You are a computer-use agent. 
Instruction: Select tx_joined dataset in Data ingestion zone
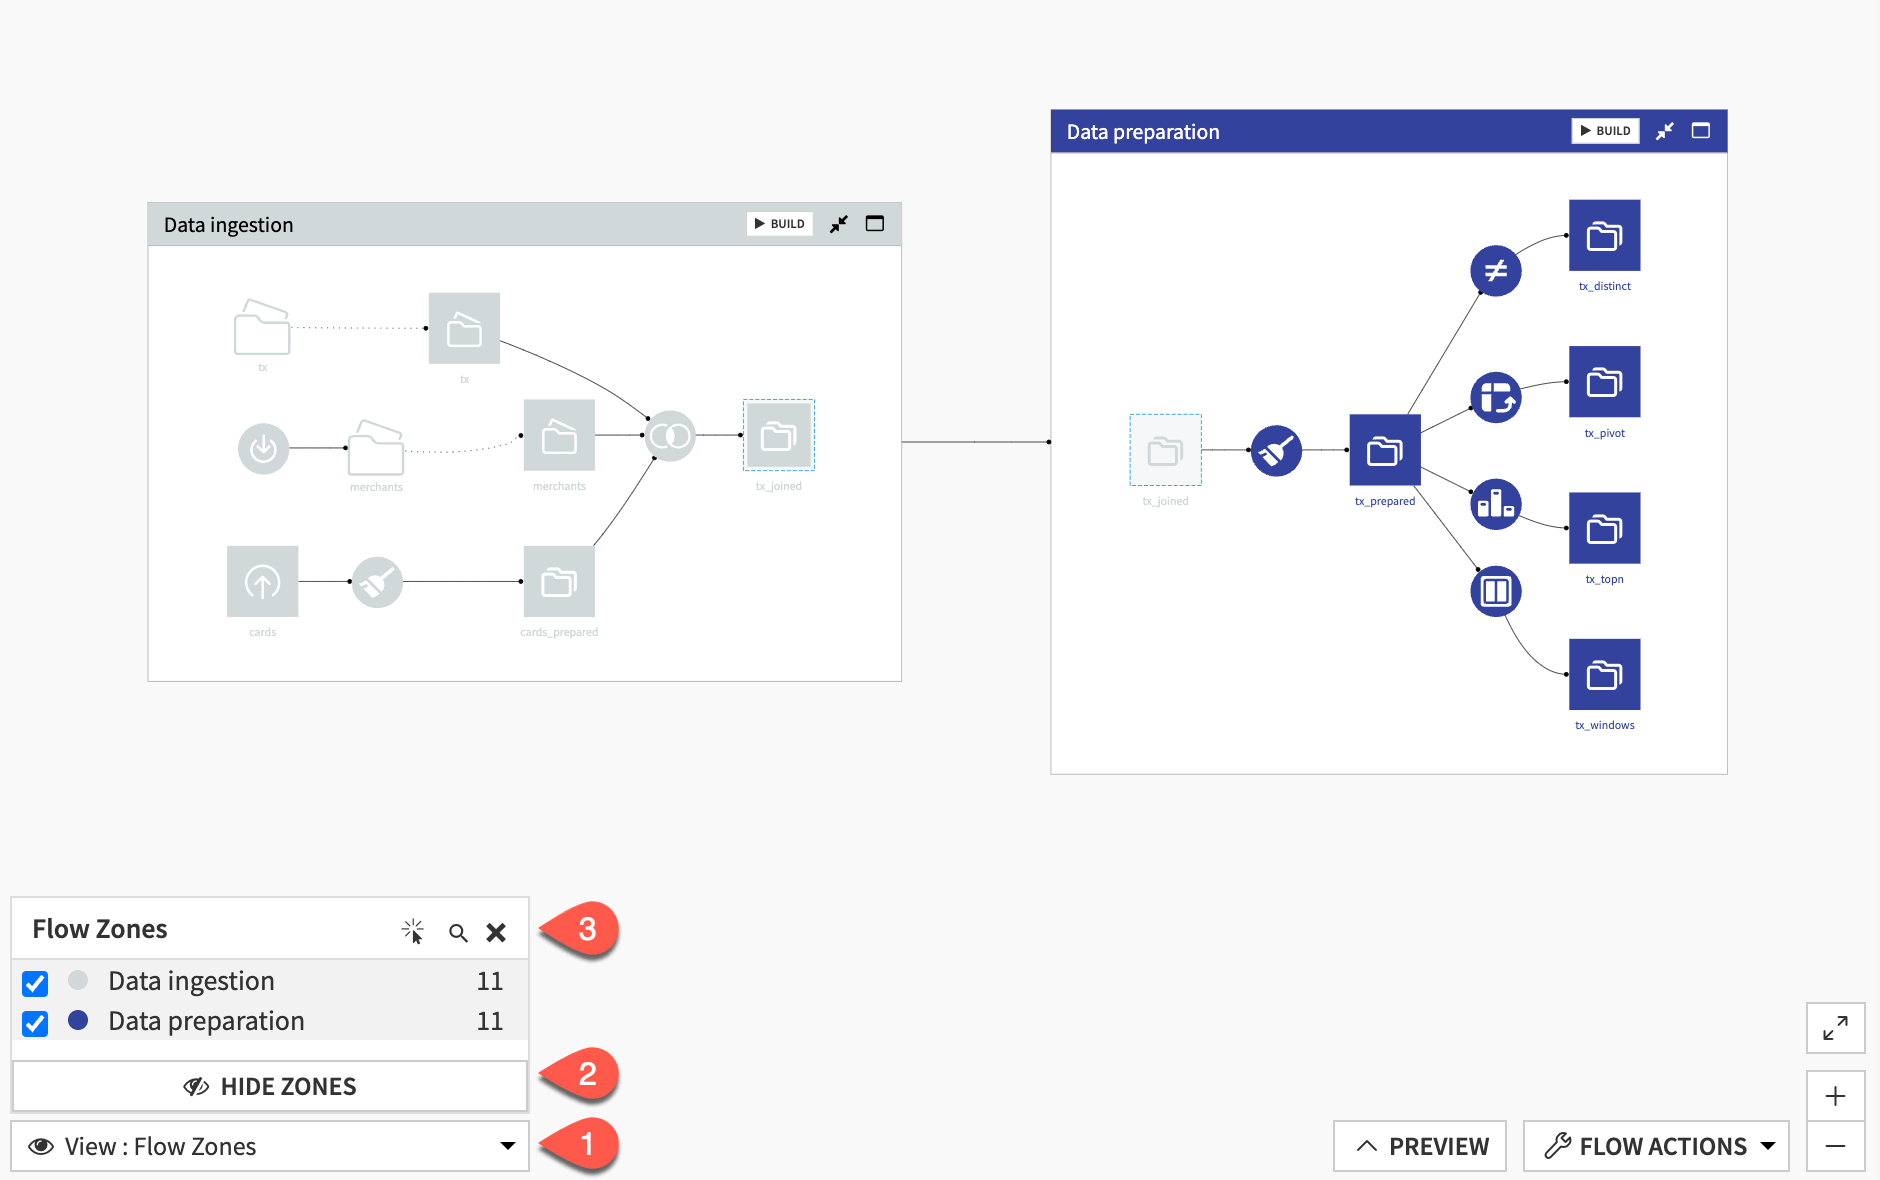779,435
